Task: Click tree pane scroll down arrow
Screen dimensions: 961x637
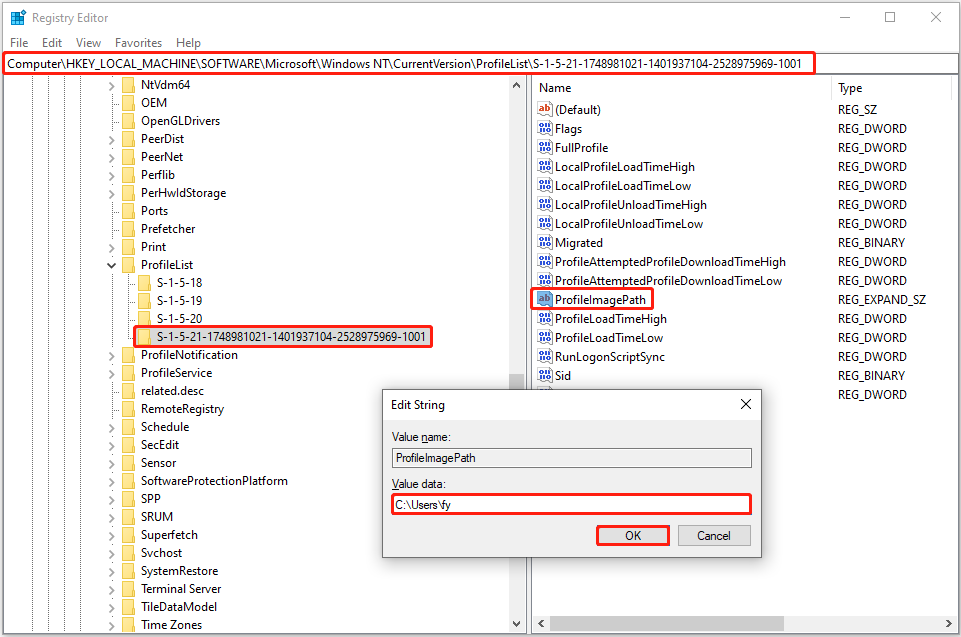Action: [x=516, y=624]
